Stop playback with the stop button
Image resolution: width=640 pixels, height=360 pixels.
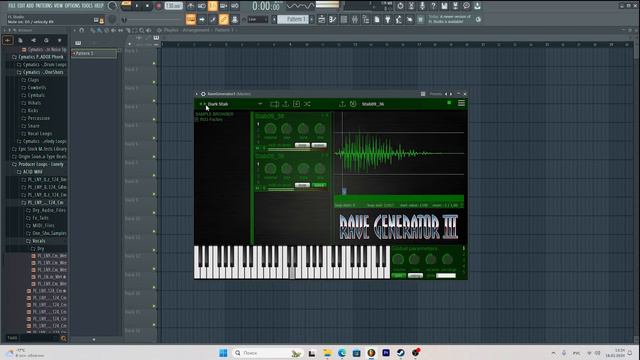click(147, 6)
